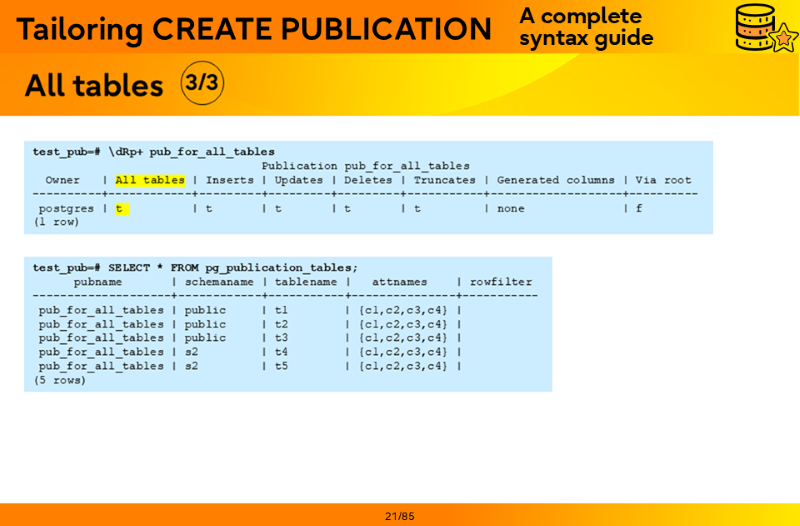Click the 'attnames' column header
This screenshot has width=800, height=526.
click(400, 282)
